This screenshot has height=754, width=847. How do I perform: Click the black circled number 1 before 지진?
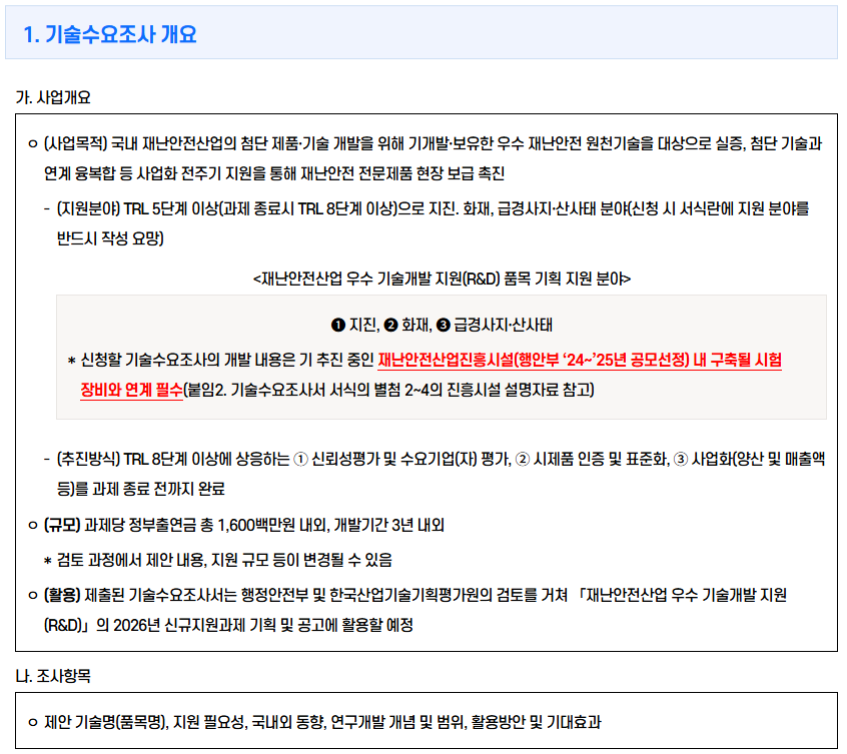338,326
